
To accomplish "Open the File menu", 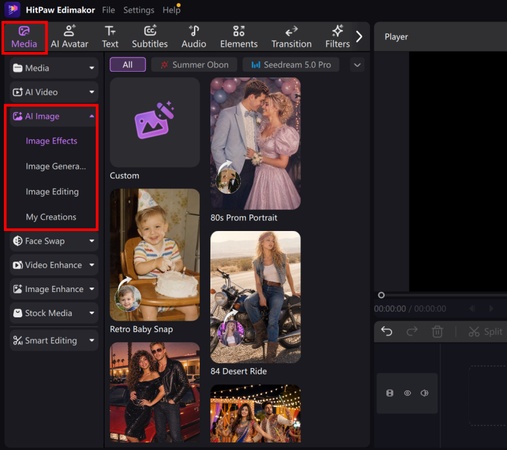I will 108,10.
